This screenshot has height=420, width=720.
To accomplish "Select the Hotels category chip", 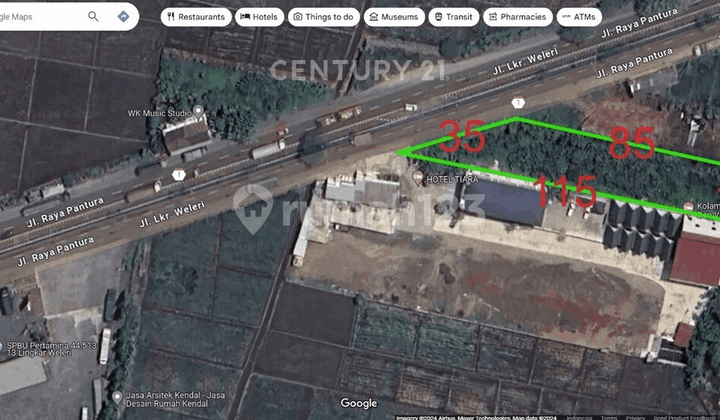I will [x=259, y=17].
